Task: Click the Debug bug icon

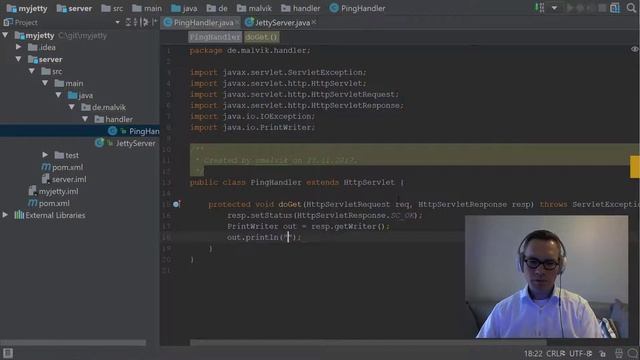Action: pyautogui.click(x=580, y=8)
